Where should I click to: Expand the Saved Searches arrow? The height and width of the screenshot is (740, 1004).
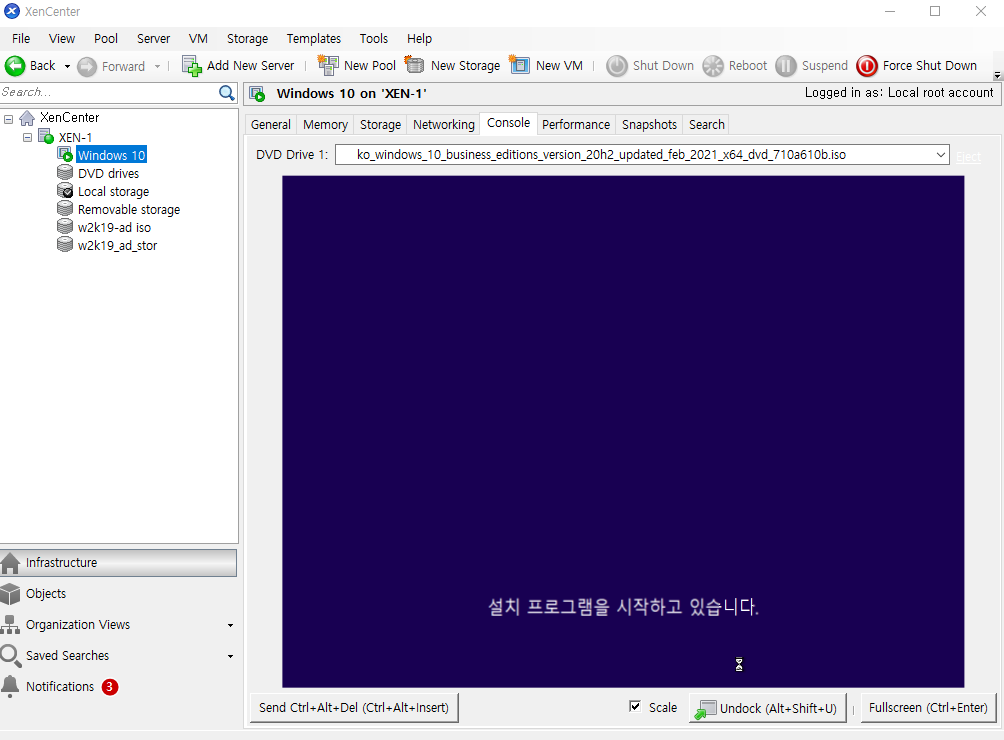click(x=231, y=656)
